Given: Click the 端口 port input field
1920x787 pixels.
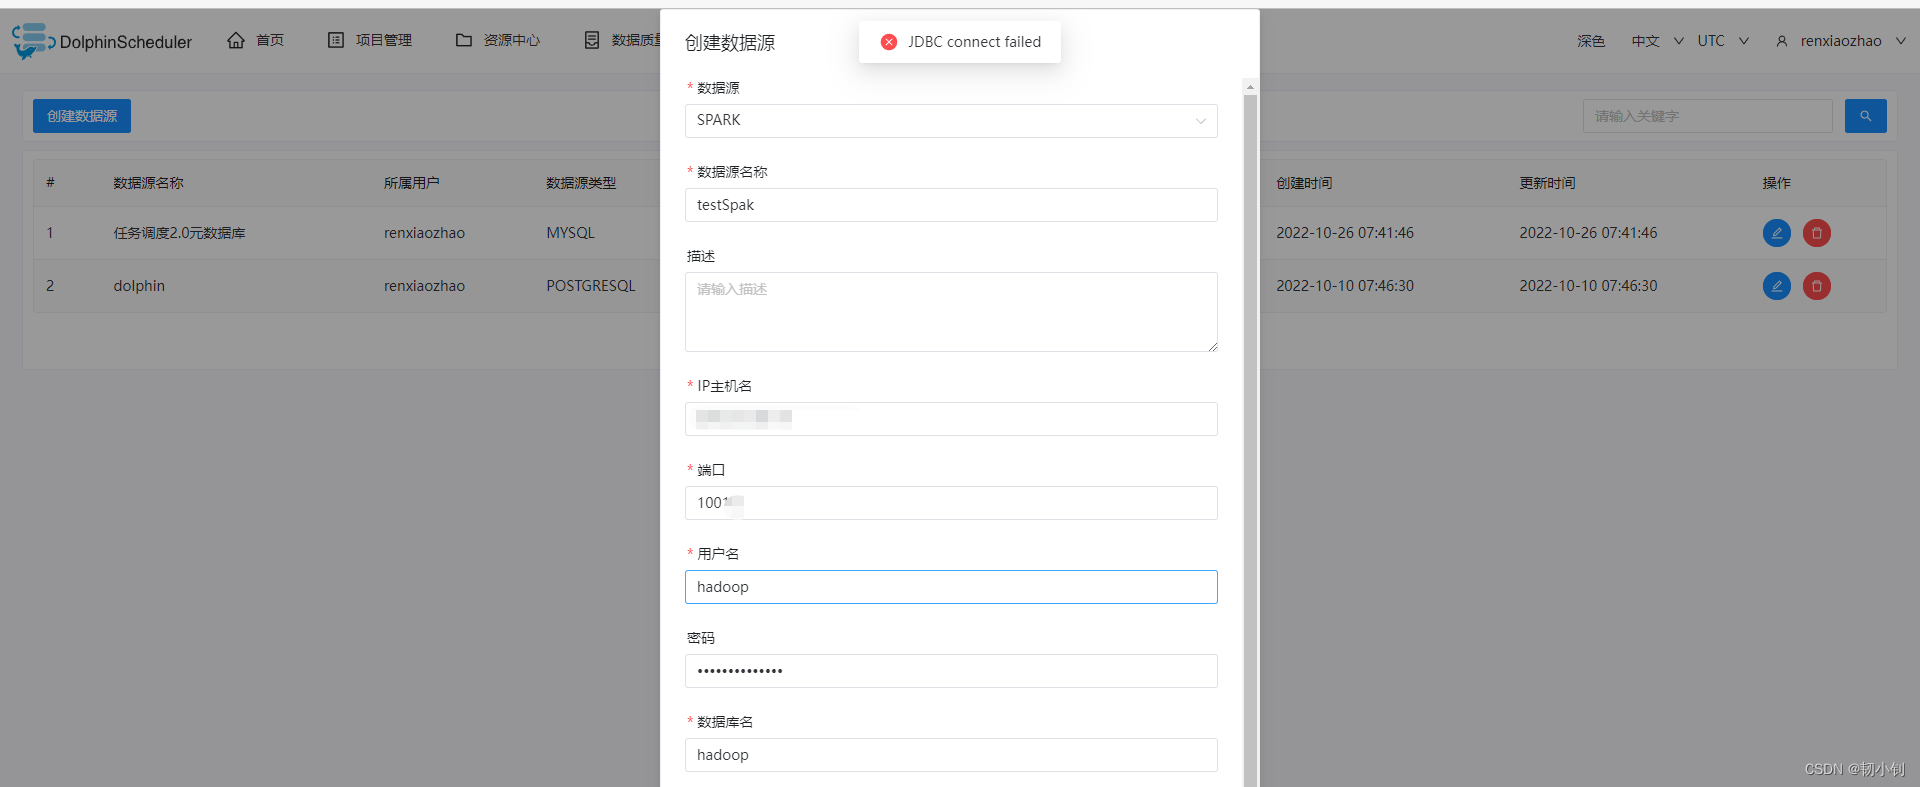Looking at the screenshot, I should point(951,503).
